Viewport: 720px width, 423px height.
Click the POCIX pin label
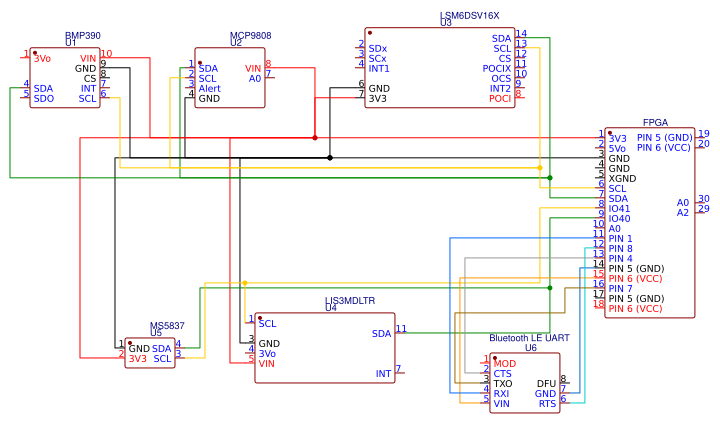click(497, 68)
